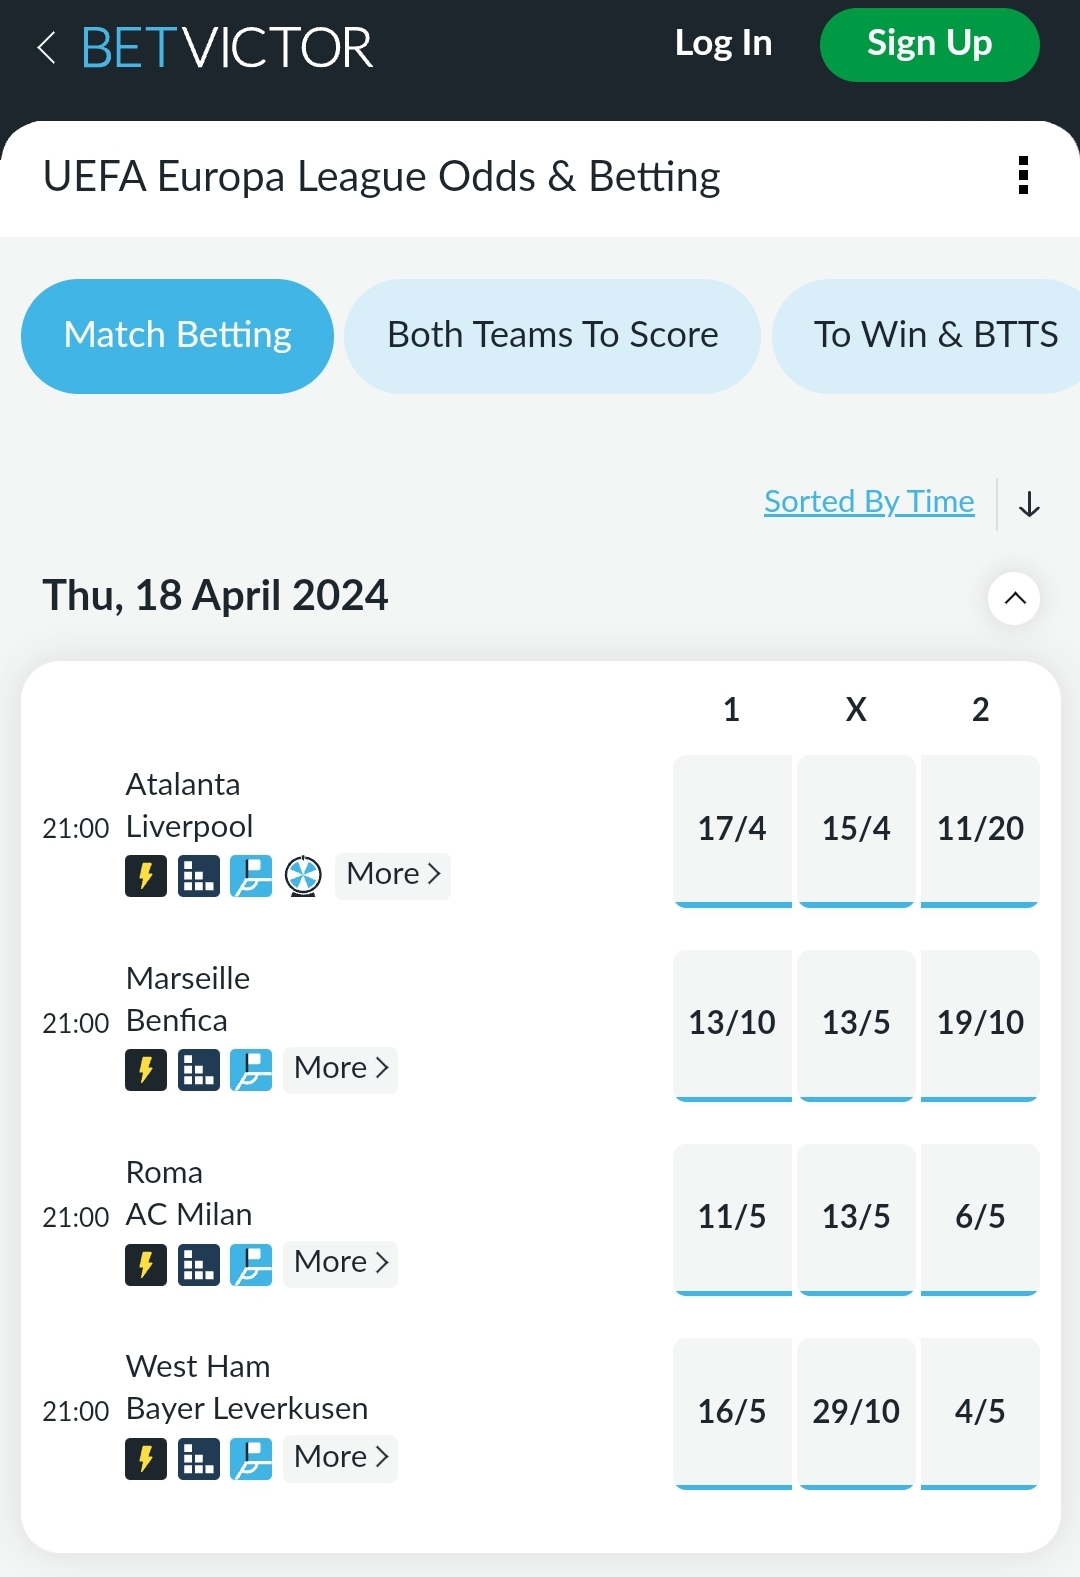Select the lightning fast-markets icon for Atalanta vs Liverpool
The height and width of the screenshot is (1577, 1080).
point(146,874)
